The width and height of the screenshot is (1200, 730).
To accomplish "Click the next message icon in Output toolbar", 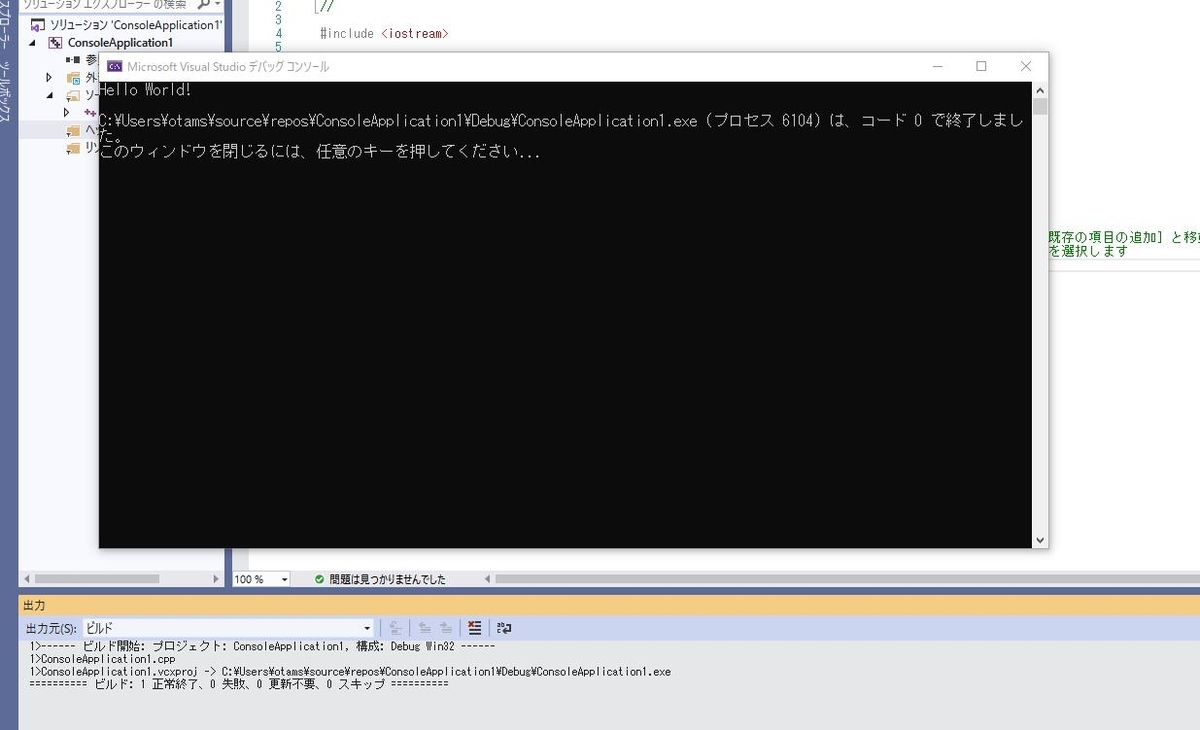I will pyautogui.click(x=446, y=628).
